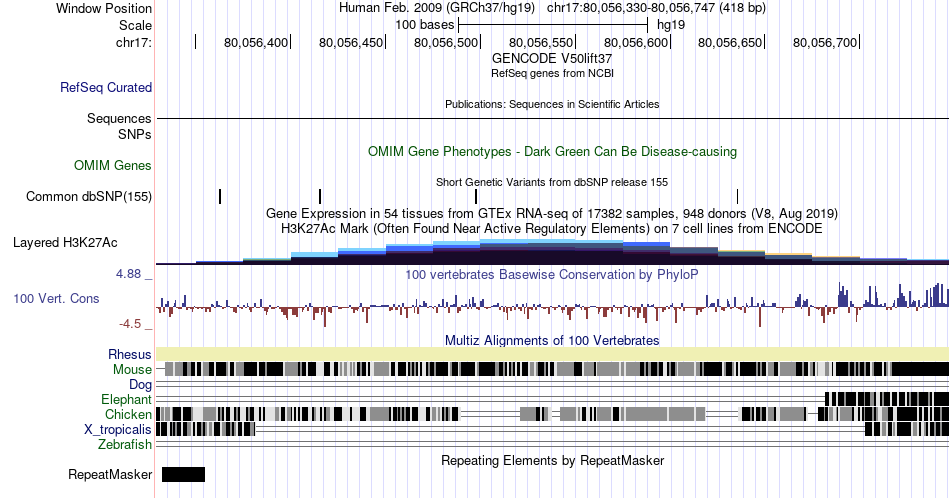Image resolution: width=950 pixels, height=498 pixels.
Task: Click the second Common dbSNP variant tick mark
Action: tap(320, 196)
